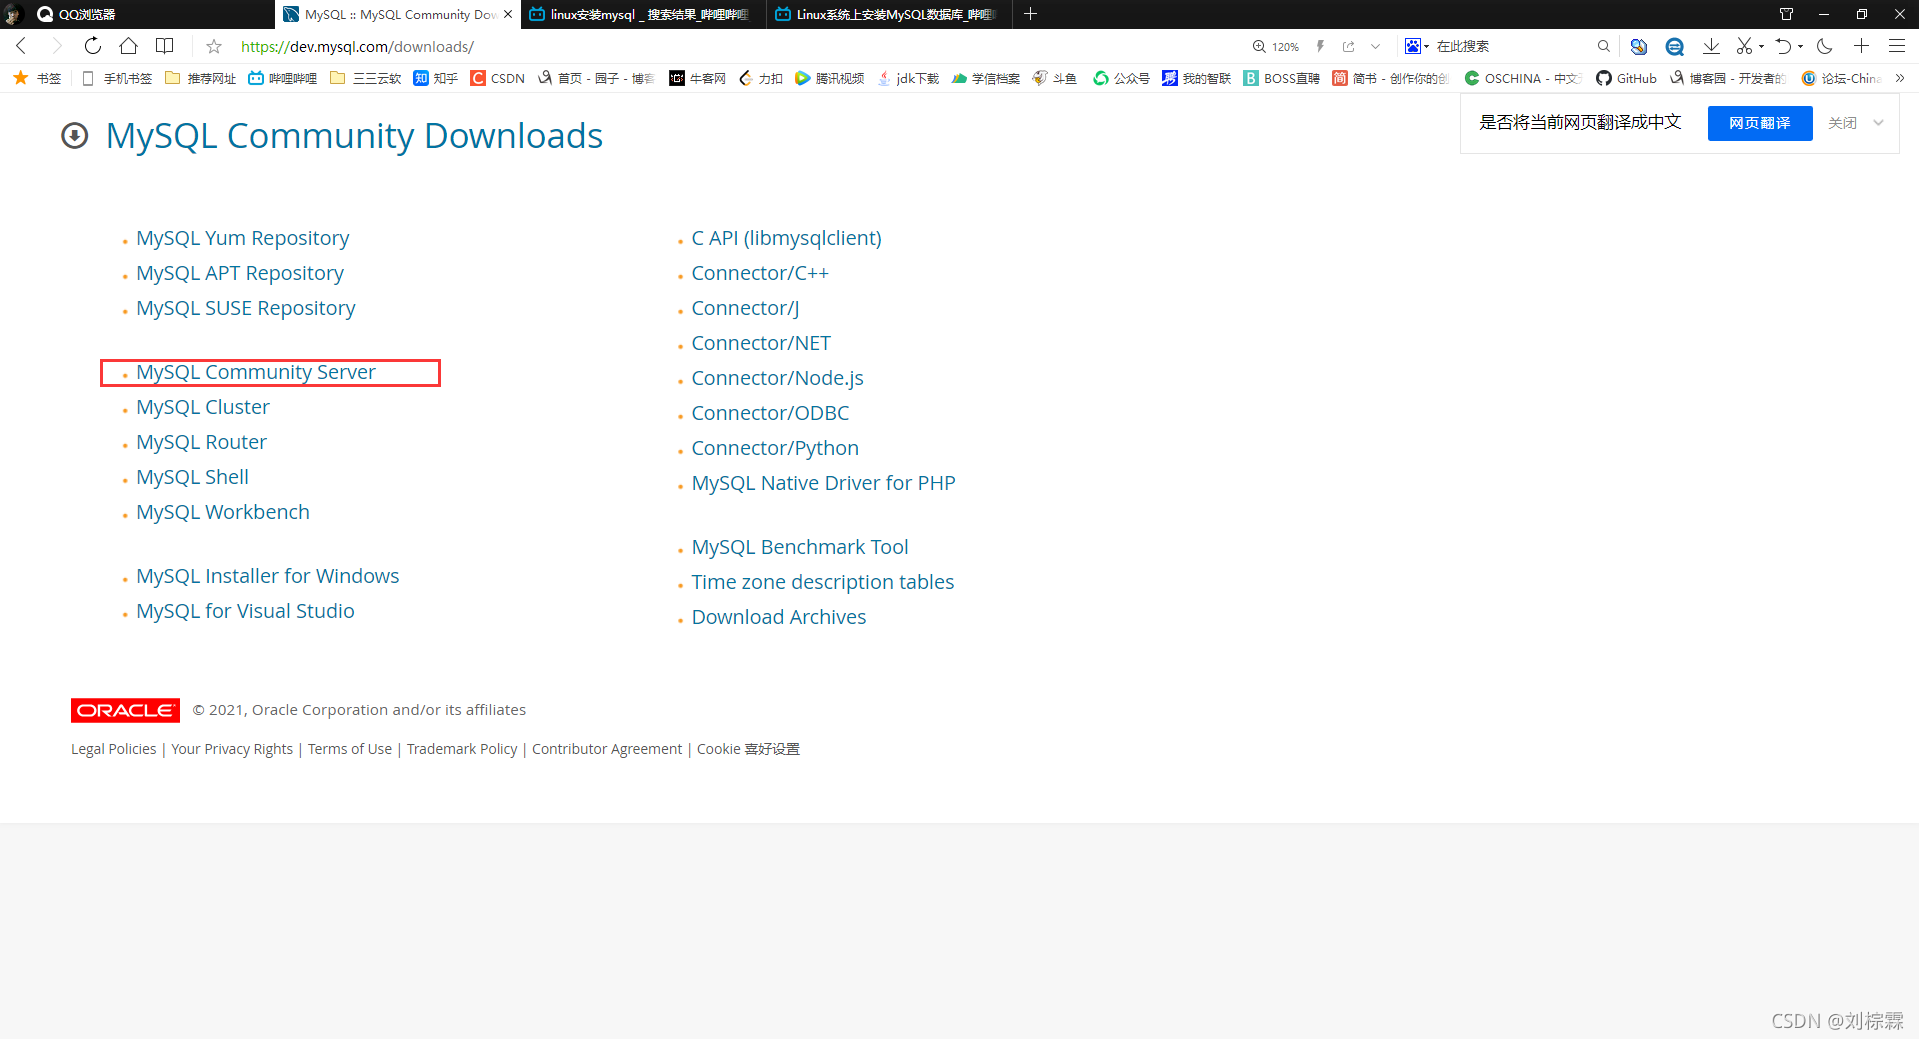The width and height of the screenshot is (1919, 1039).
Task: Open the 书签 star bookmark menu
Action: [x=37, y=78]
